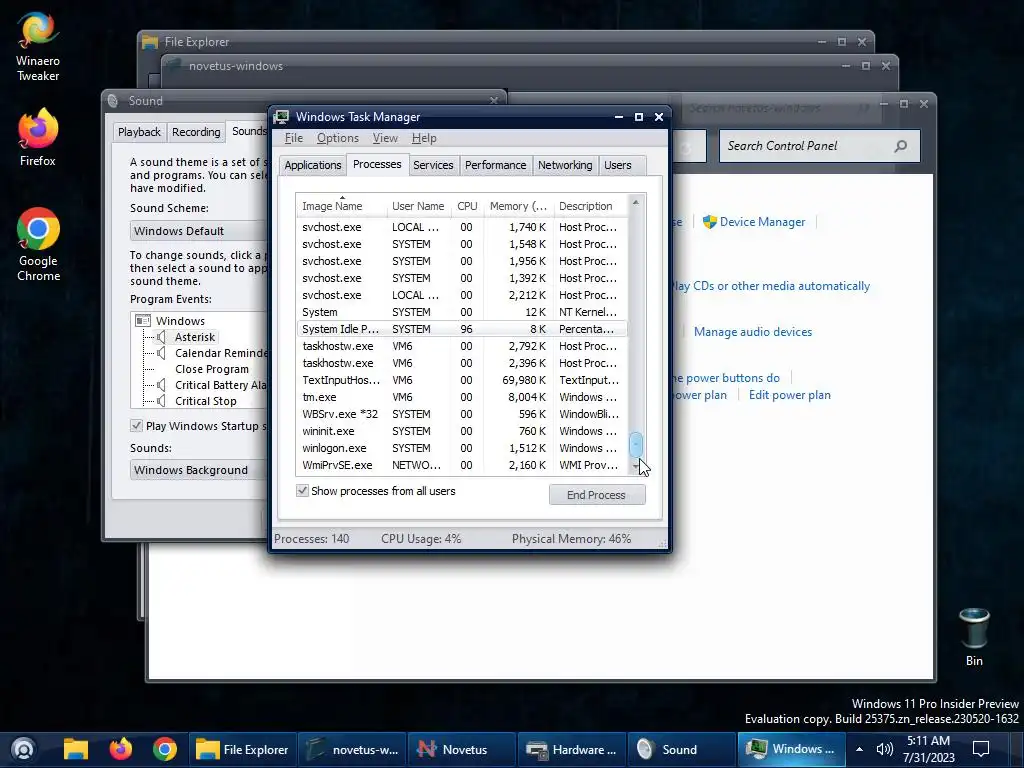Open pinned File Explorer folder icon on taskbar

pos(76,749)
